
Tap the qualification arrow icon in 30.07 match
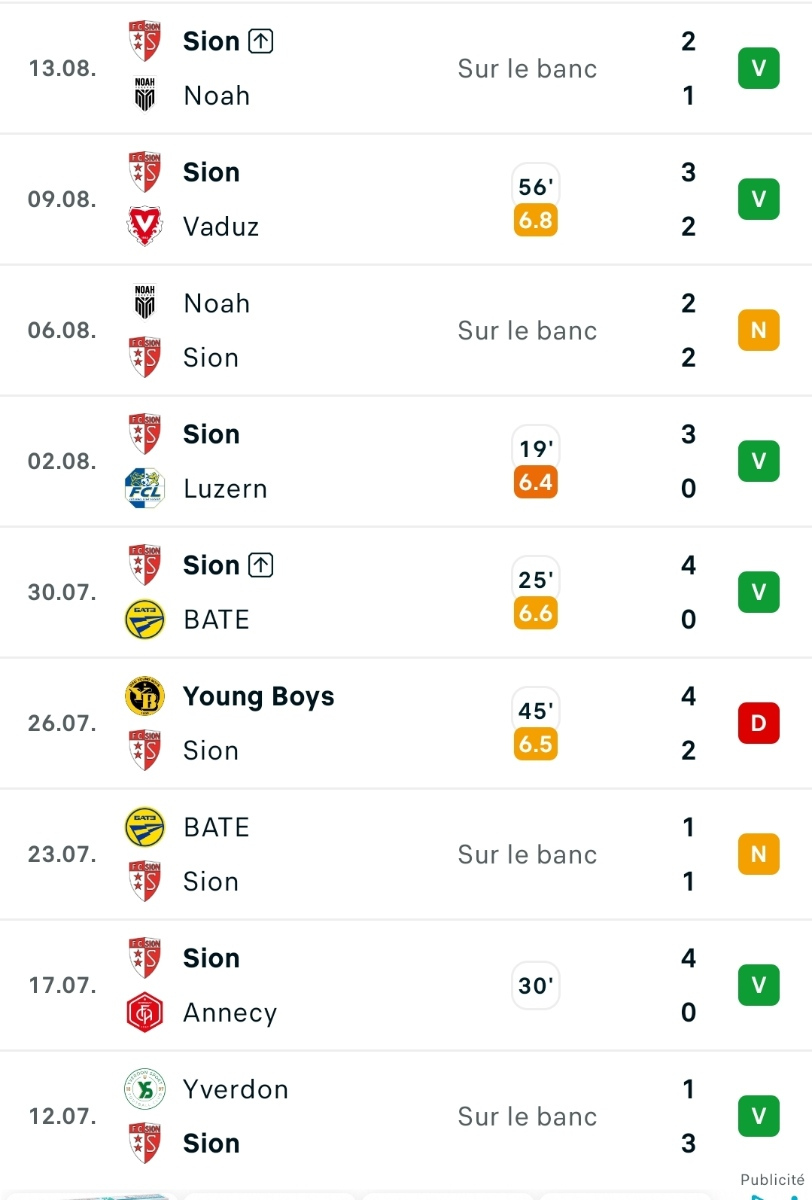click(260, 565)
